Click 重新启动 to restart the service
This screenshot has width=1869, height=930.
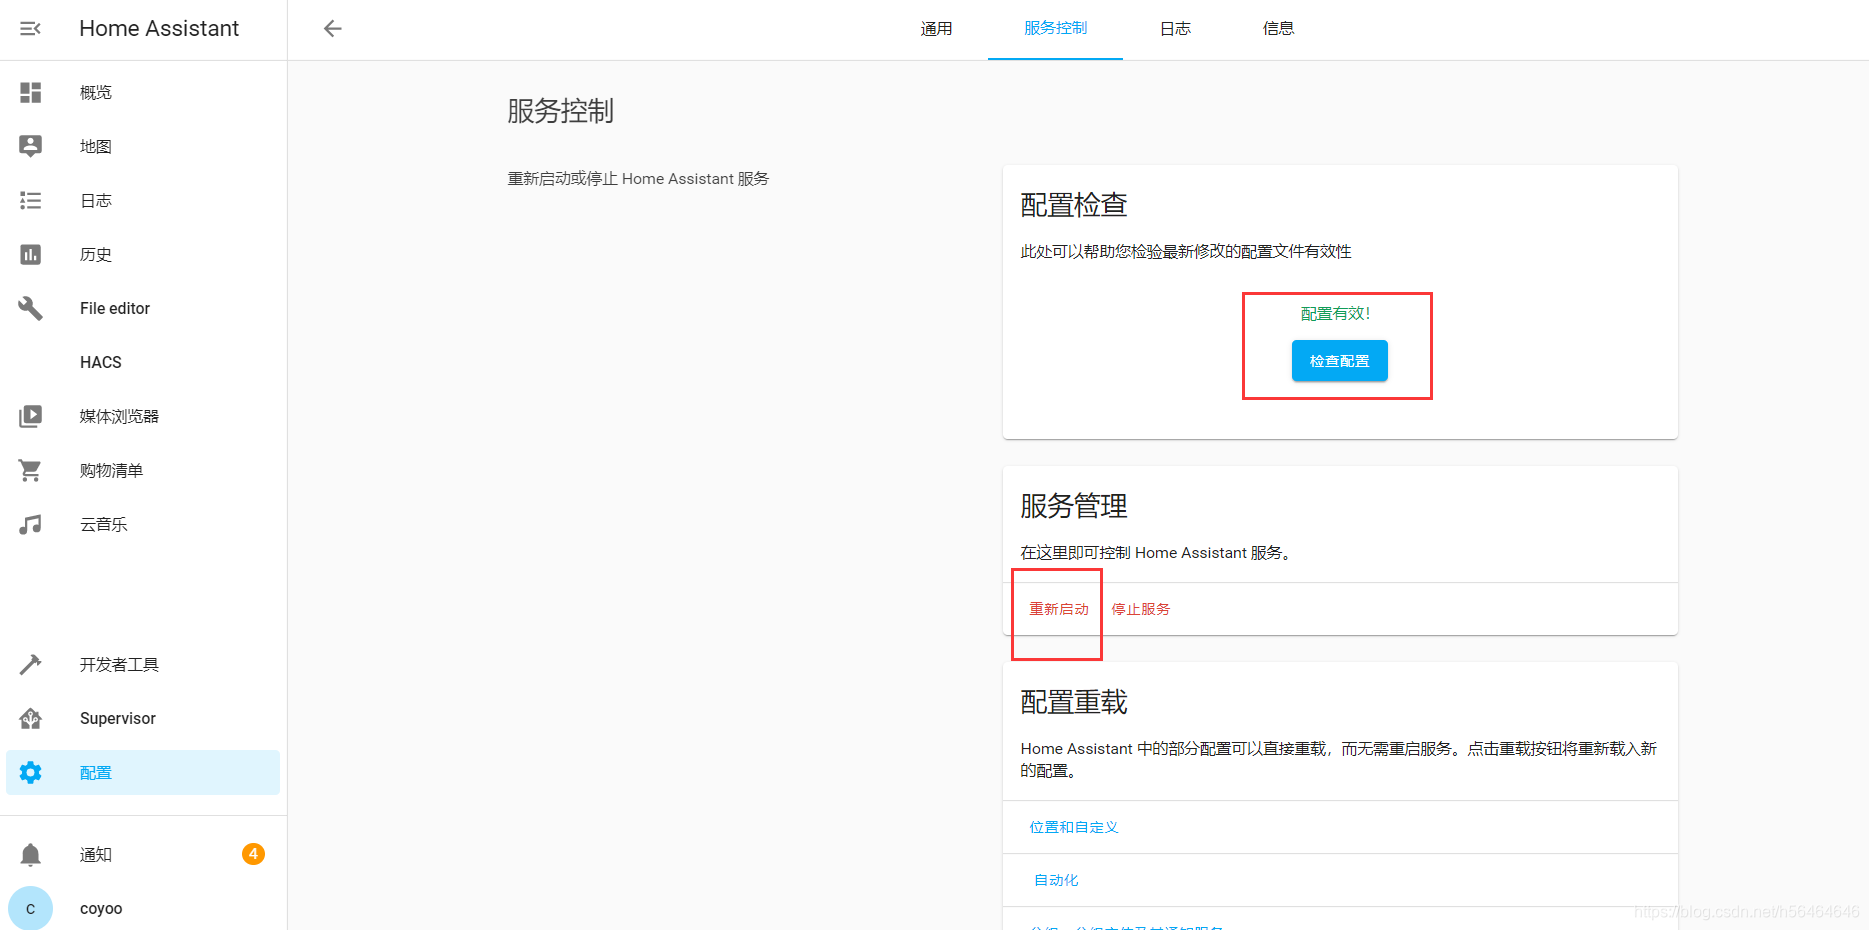point(1059,609)
